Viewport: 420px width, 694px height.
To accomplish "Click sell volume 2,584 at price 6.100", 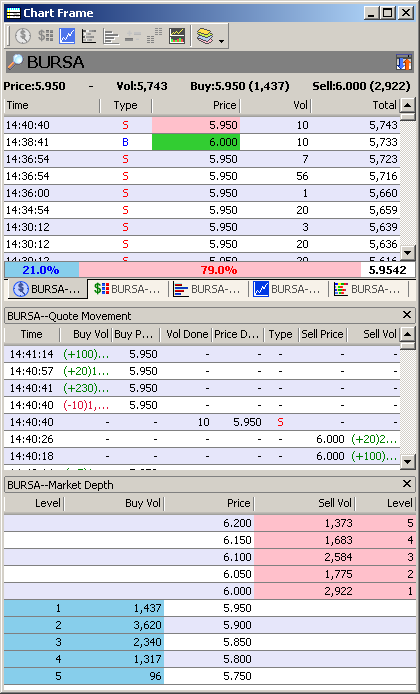I will pyautogui.click(x=338, y=557).
